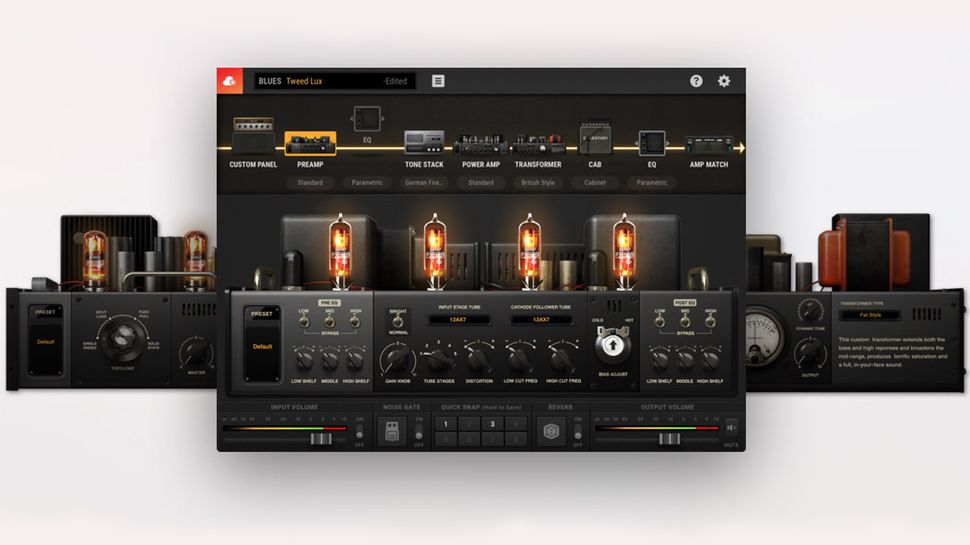Click the Distortion knob

(479, 359)
